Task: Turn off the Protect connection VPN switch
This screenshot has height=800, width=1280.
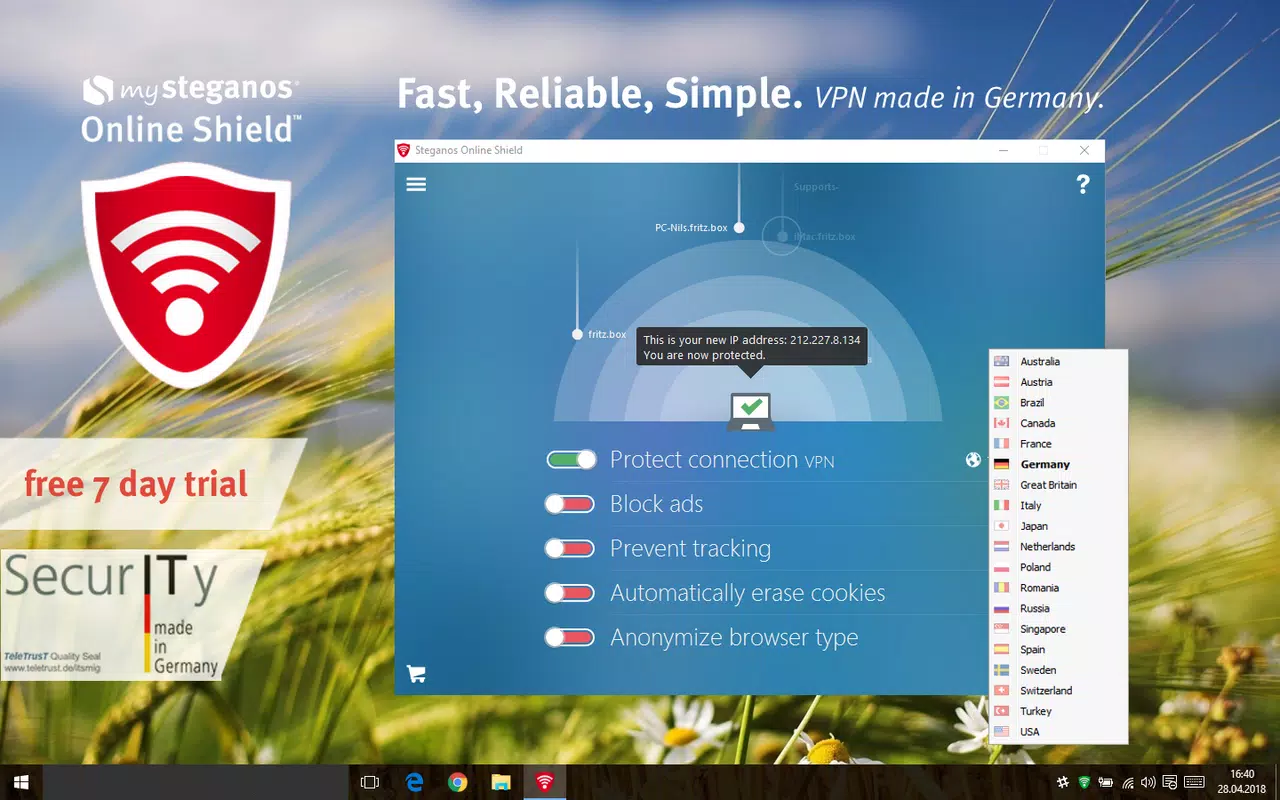Action: pos(571,460)
